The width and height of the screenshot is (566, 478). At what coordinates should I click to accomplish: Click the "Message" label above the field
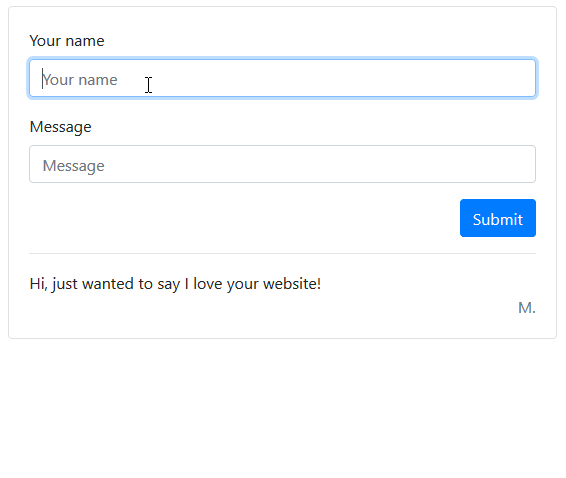[x=60, y=127]
